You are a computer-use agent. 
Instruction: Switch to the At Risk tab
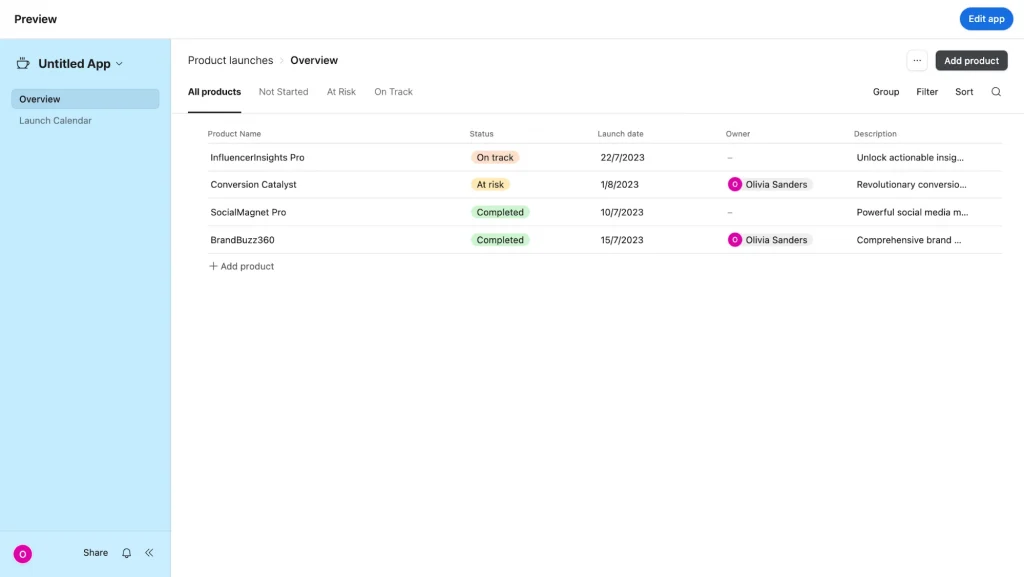[x=341, y=92]
